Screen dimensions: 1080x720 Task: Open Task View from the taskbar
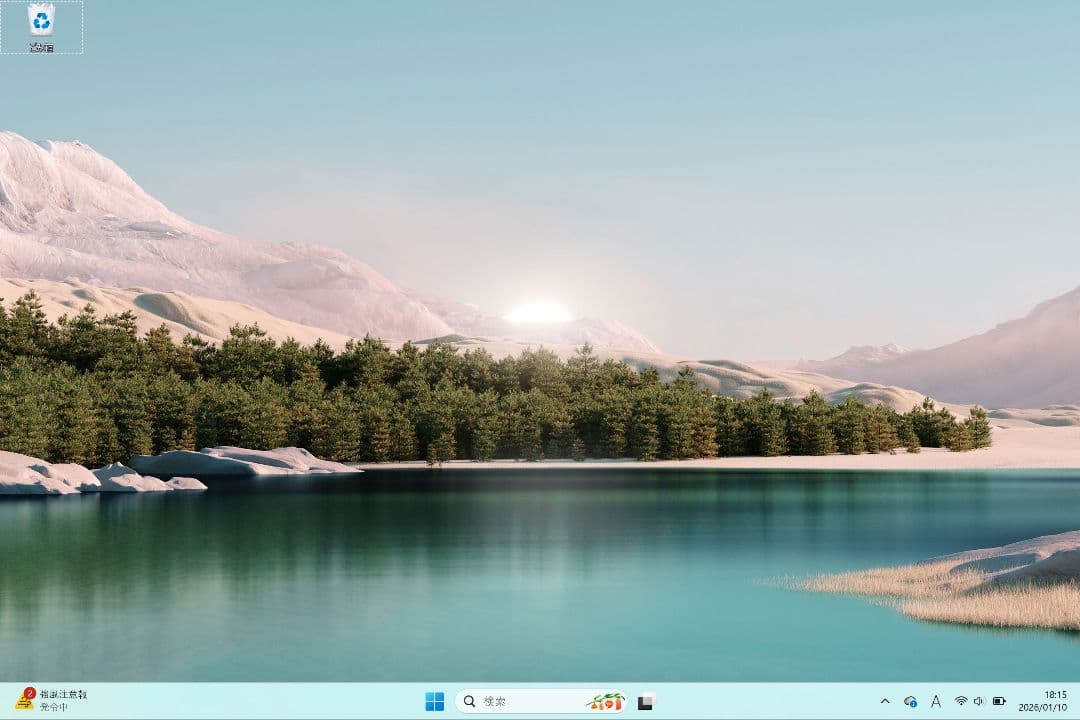pos(646,701)
